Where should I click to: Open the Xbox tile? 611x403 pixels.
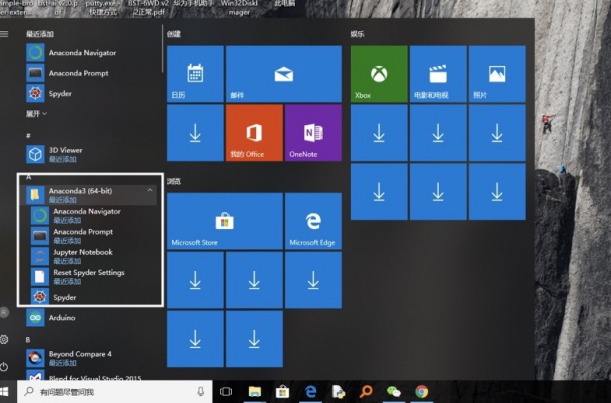(x=379, y=74)
